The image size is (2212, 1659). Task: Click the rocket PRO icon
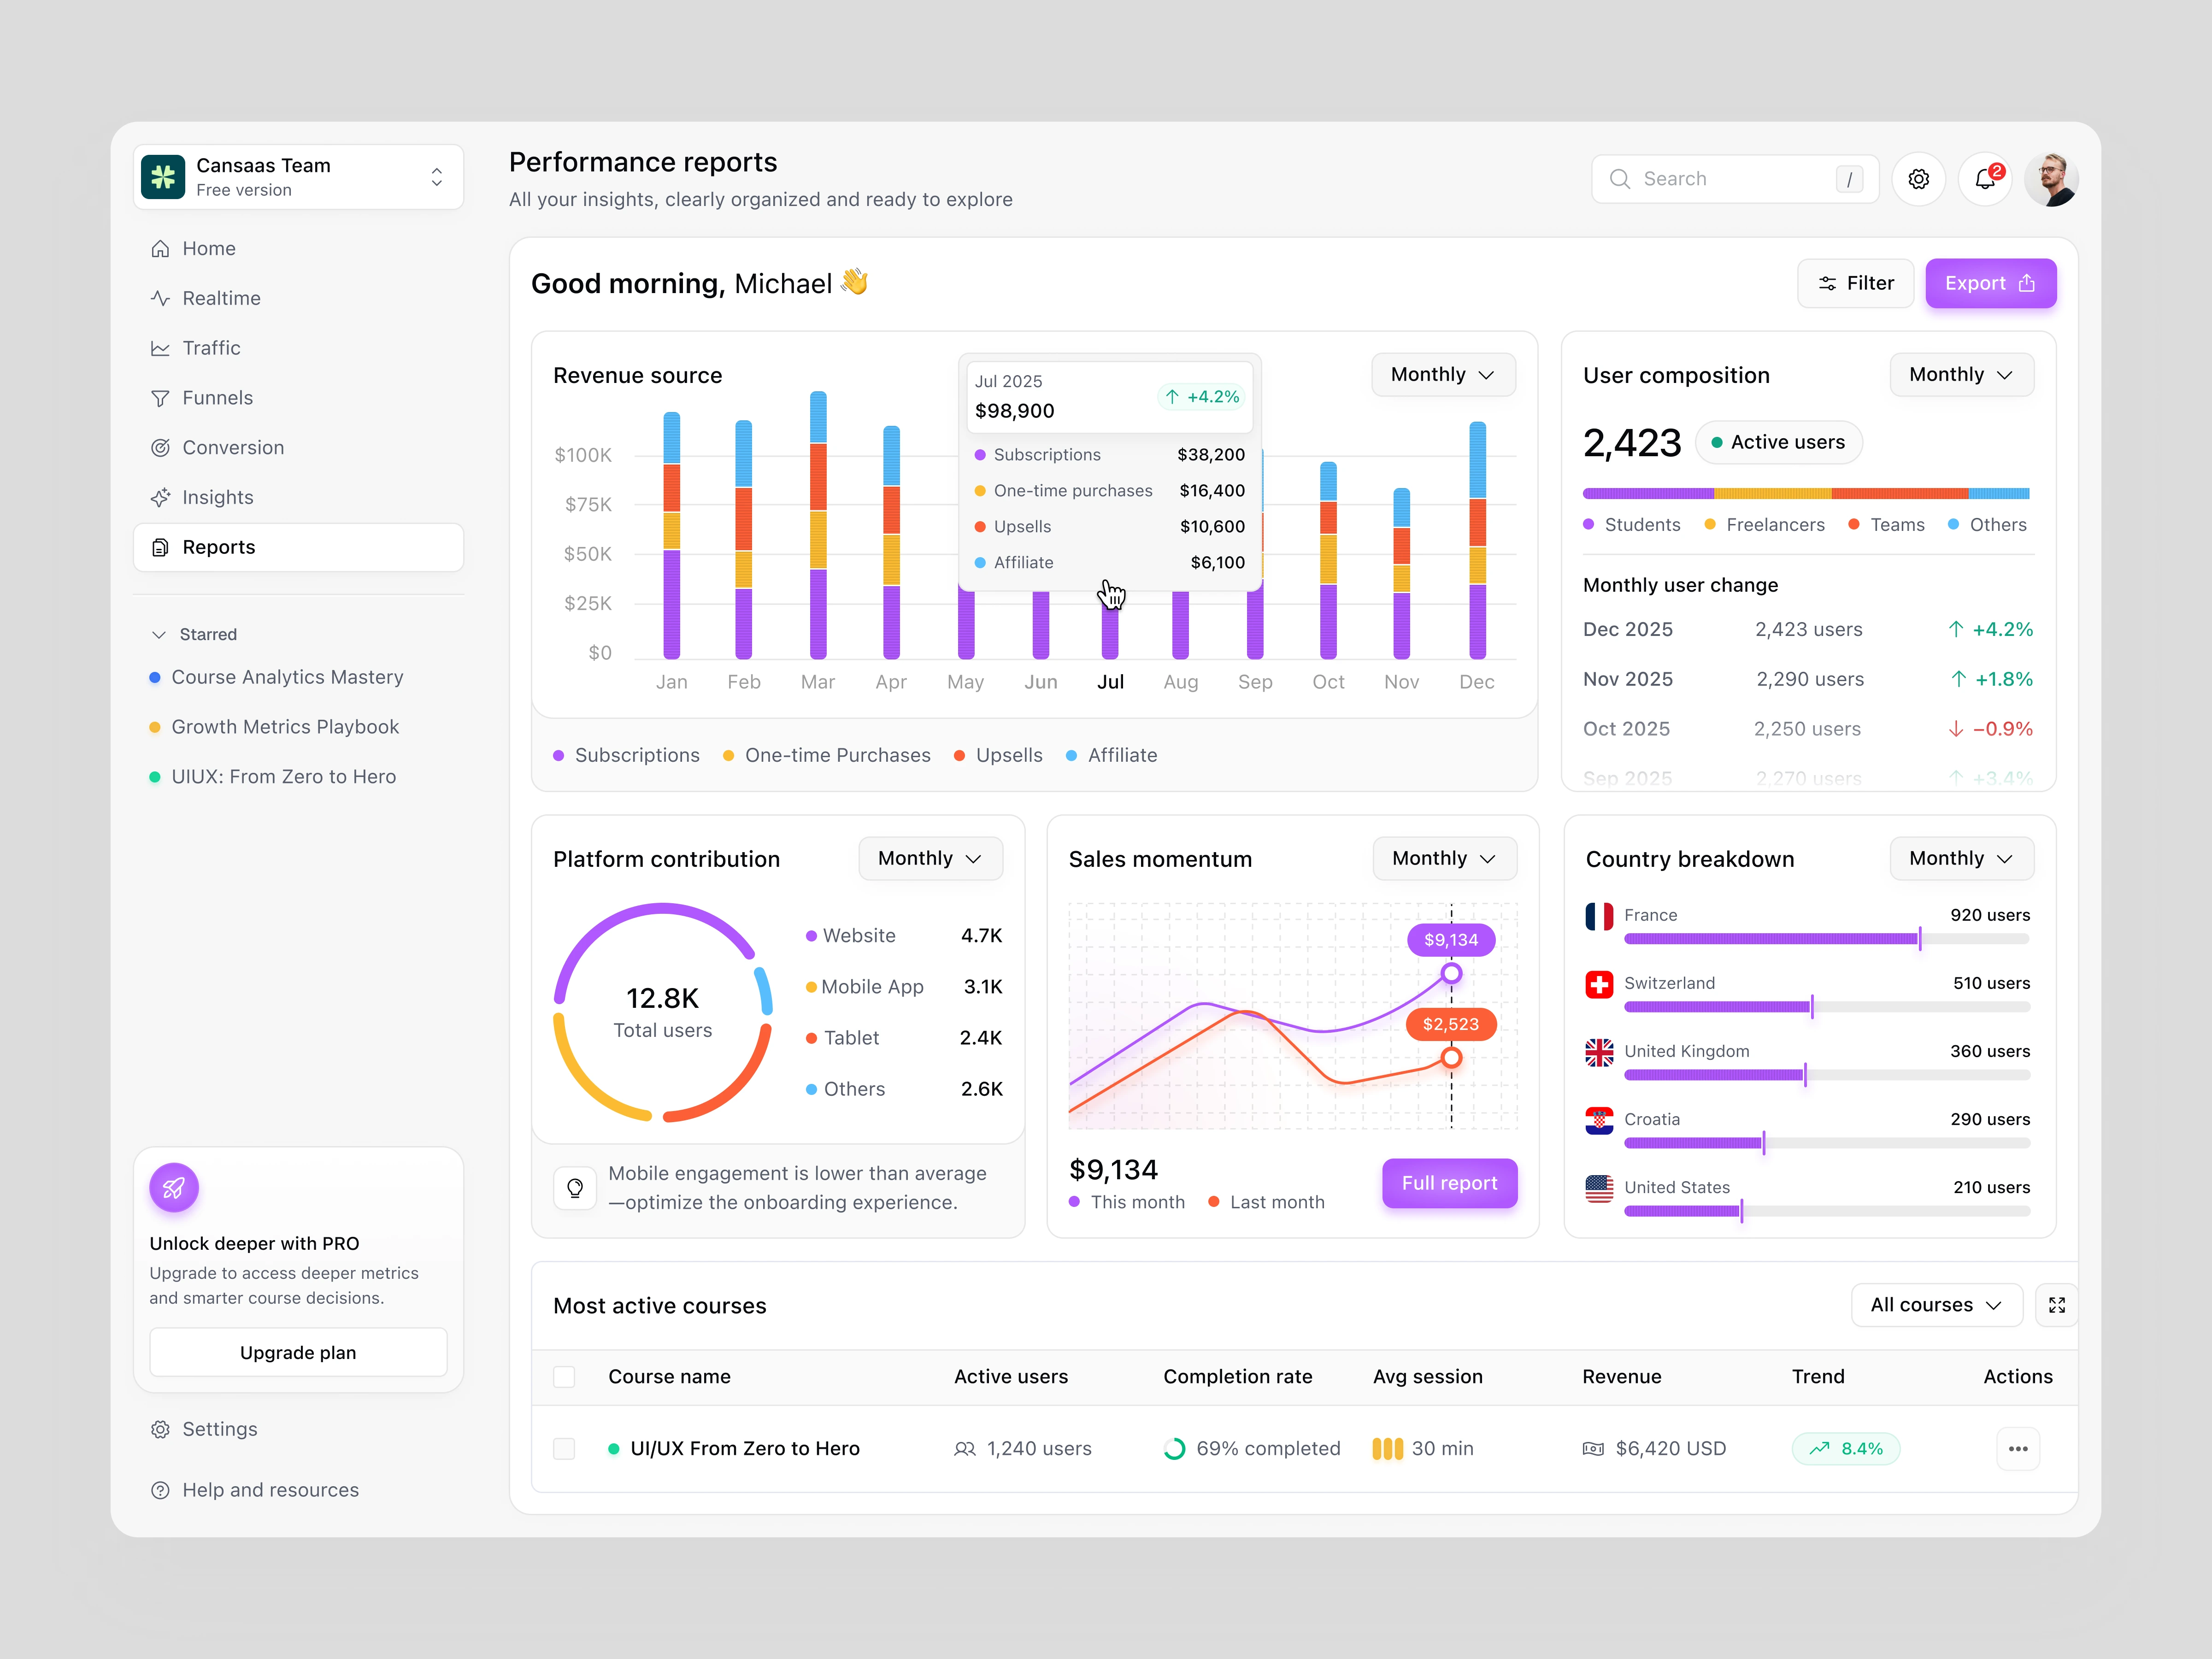[174, 1187]
